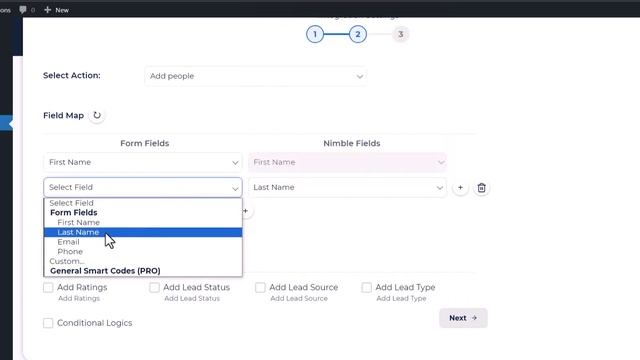
Task: Go to step 2 of the wizard
Action: tap(358, 34)
